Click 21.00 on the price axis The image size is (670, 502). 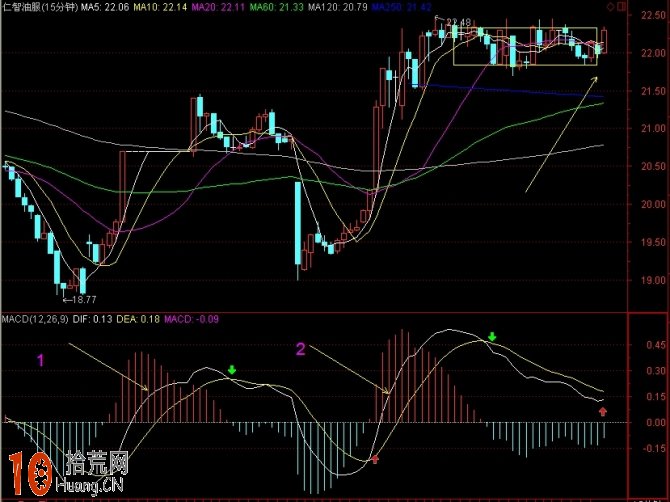pyautogui.click(x=653, y=128)
